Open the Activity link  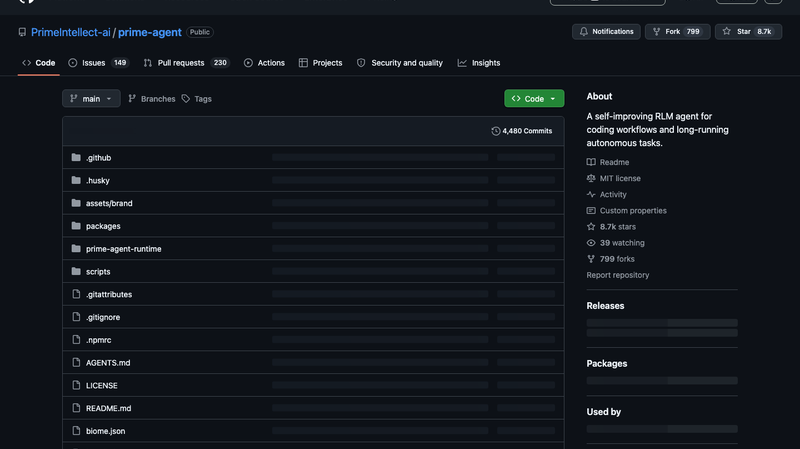(607, 194)
